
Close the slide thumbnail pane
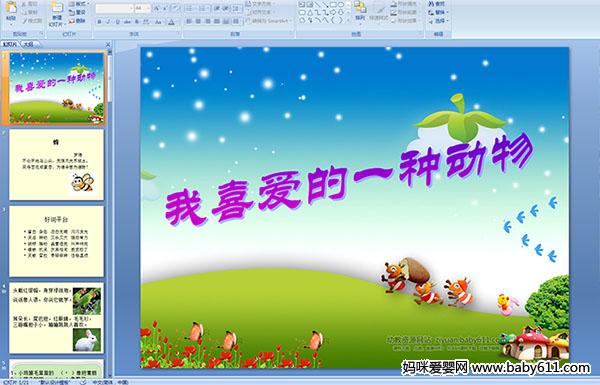[108, 44]
